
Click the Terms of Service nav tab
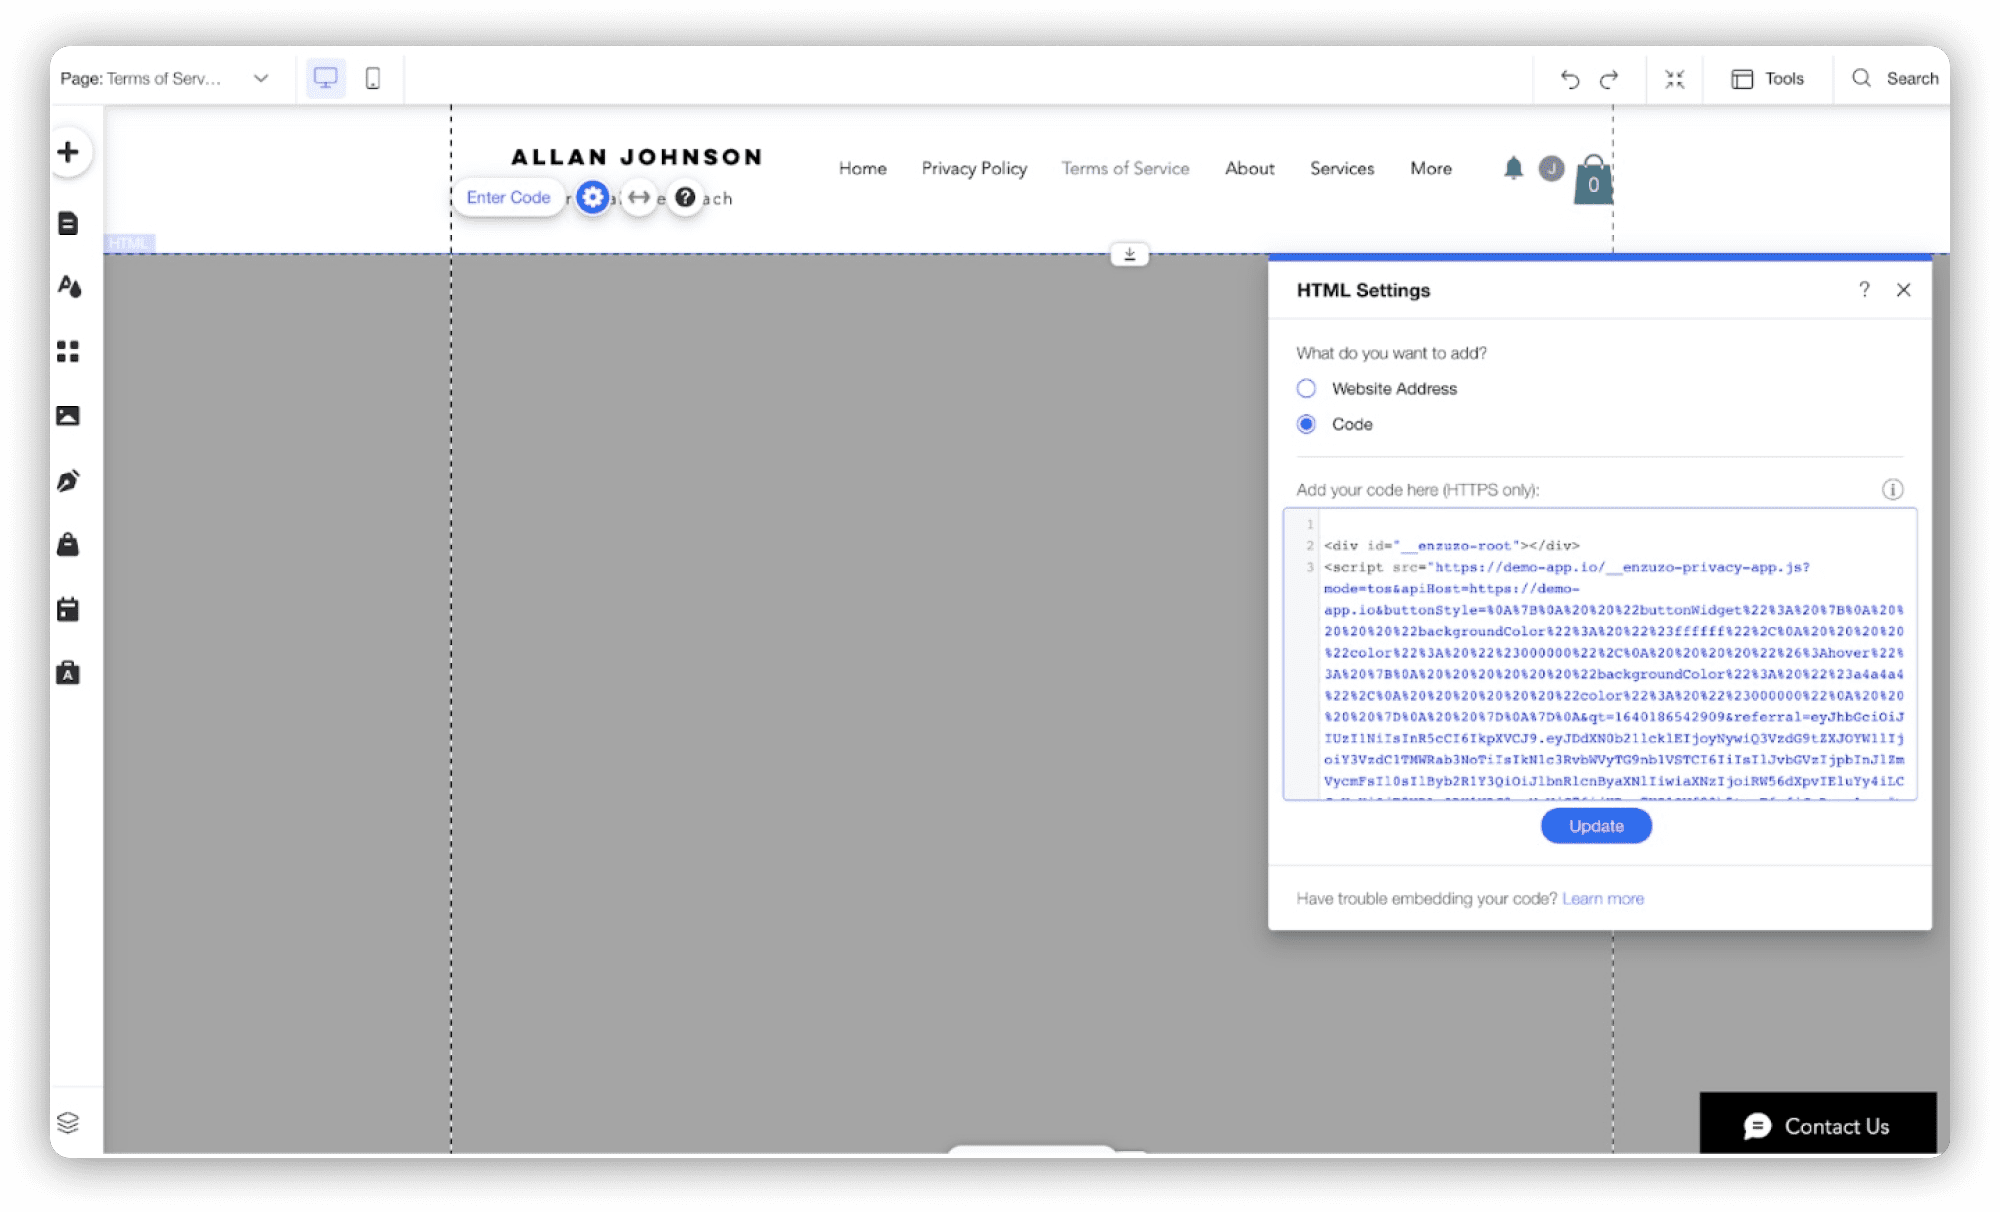coord(1124,169)
